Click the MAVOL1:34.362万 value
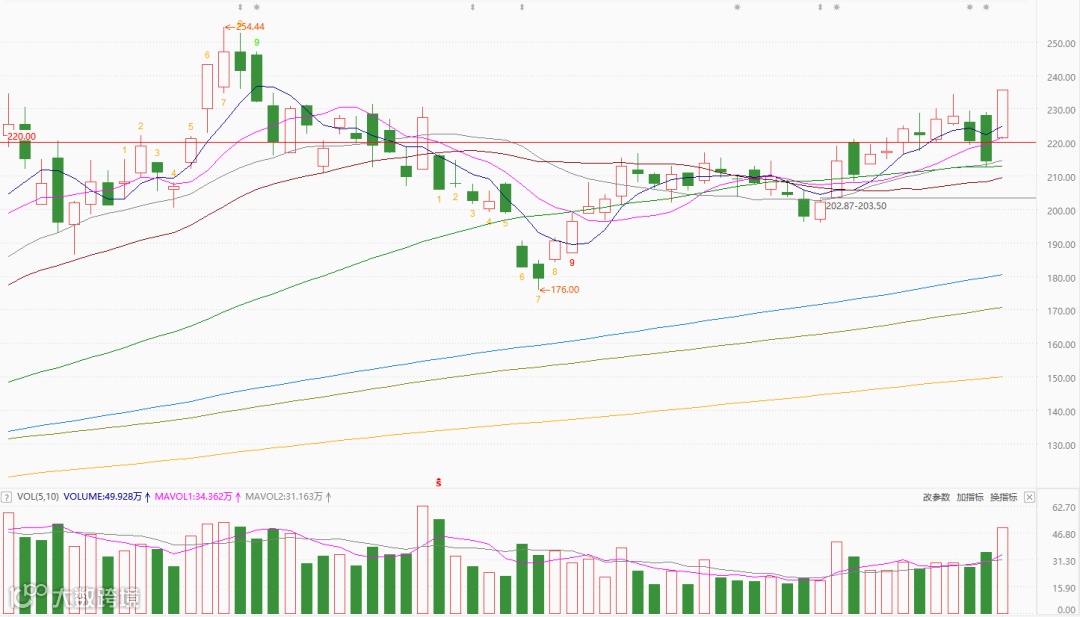 pyautogui.click(x=194, y=496)
